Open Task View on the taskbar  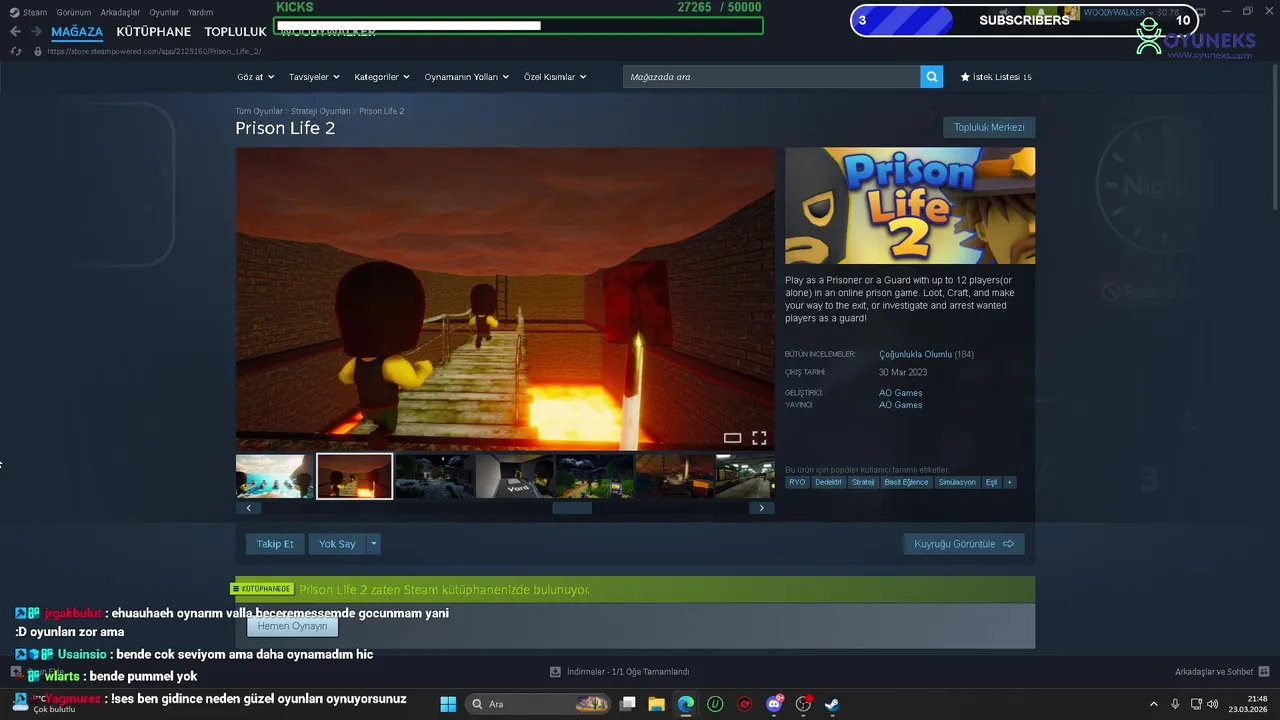[628, 704]
